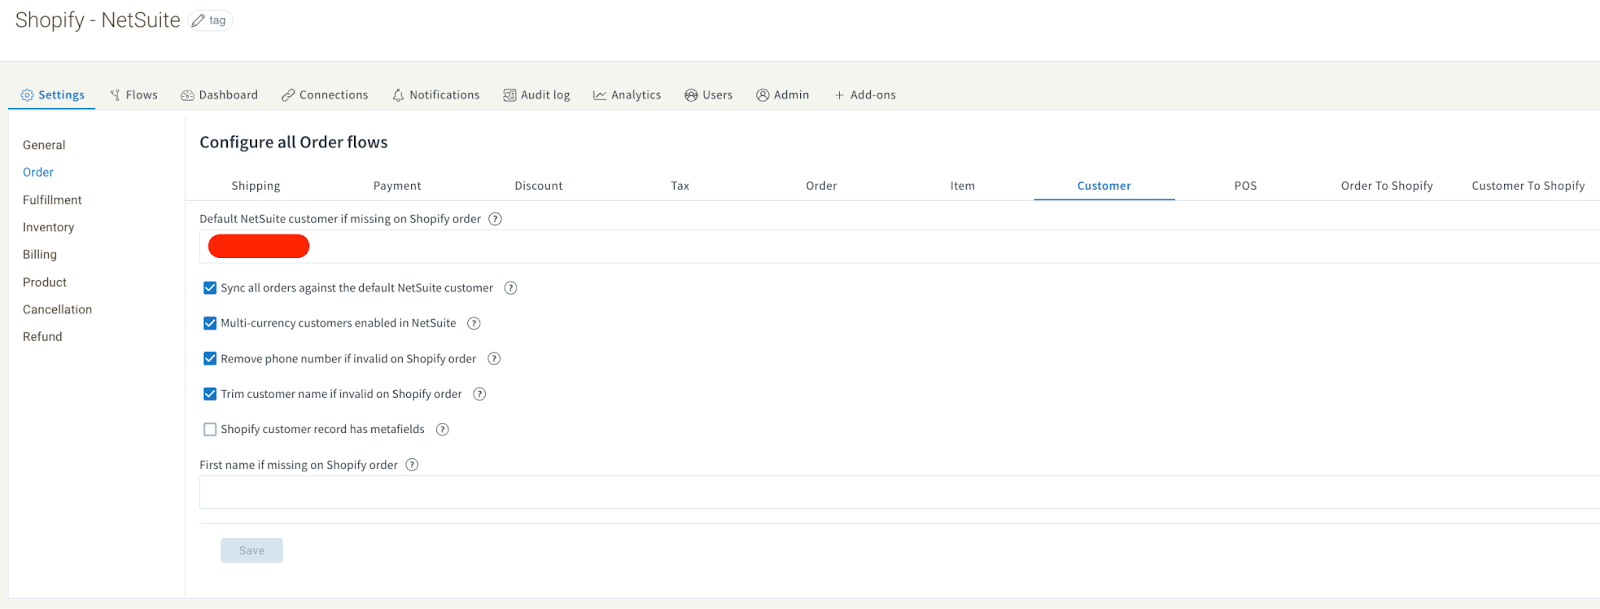Select the Customer sub-tab
Image resolution: width=1600 pixels, height=609 pixels.
pyautogui.click(x=1104, y=186)
